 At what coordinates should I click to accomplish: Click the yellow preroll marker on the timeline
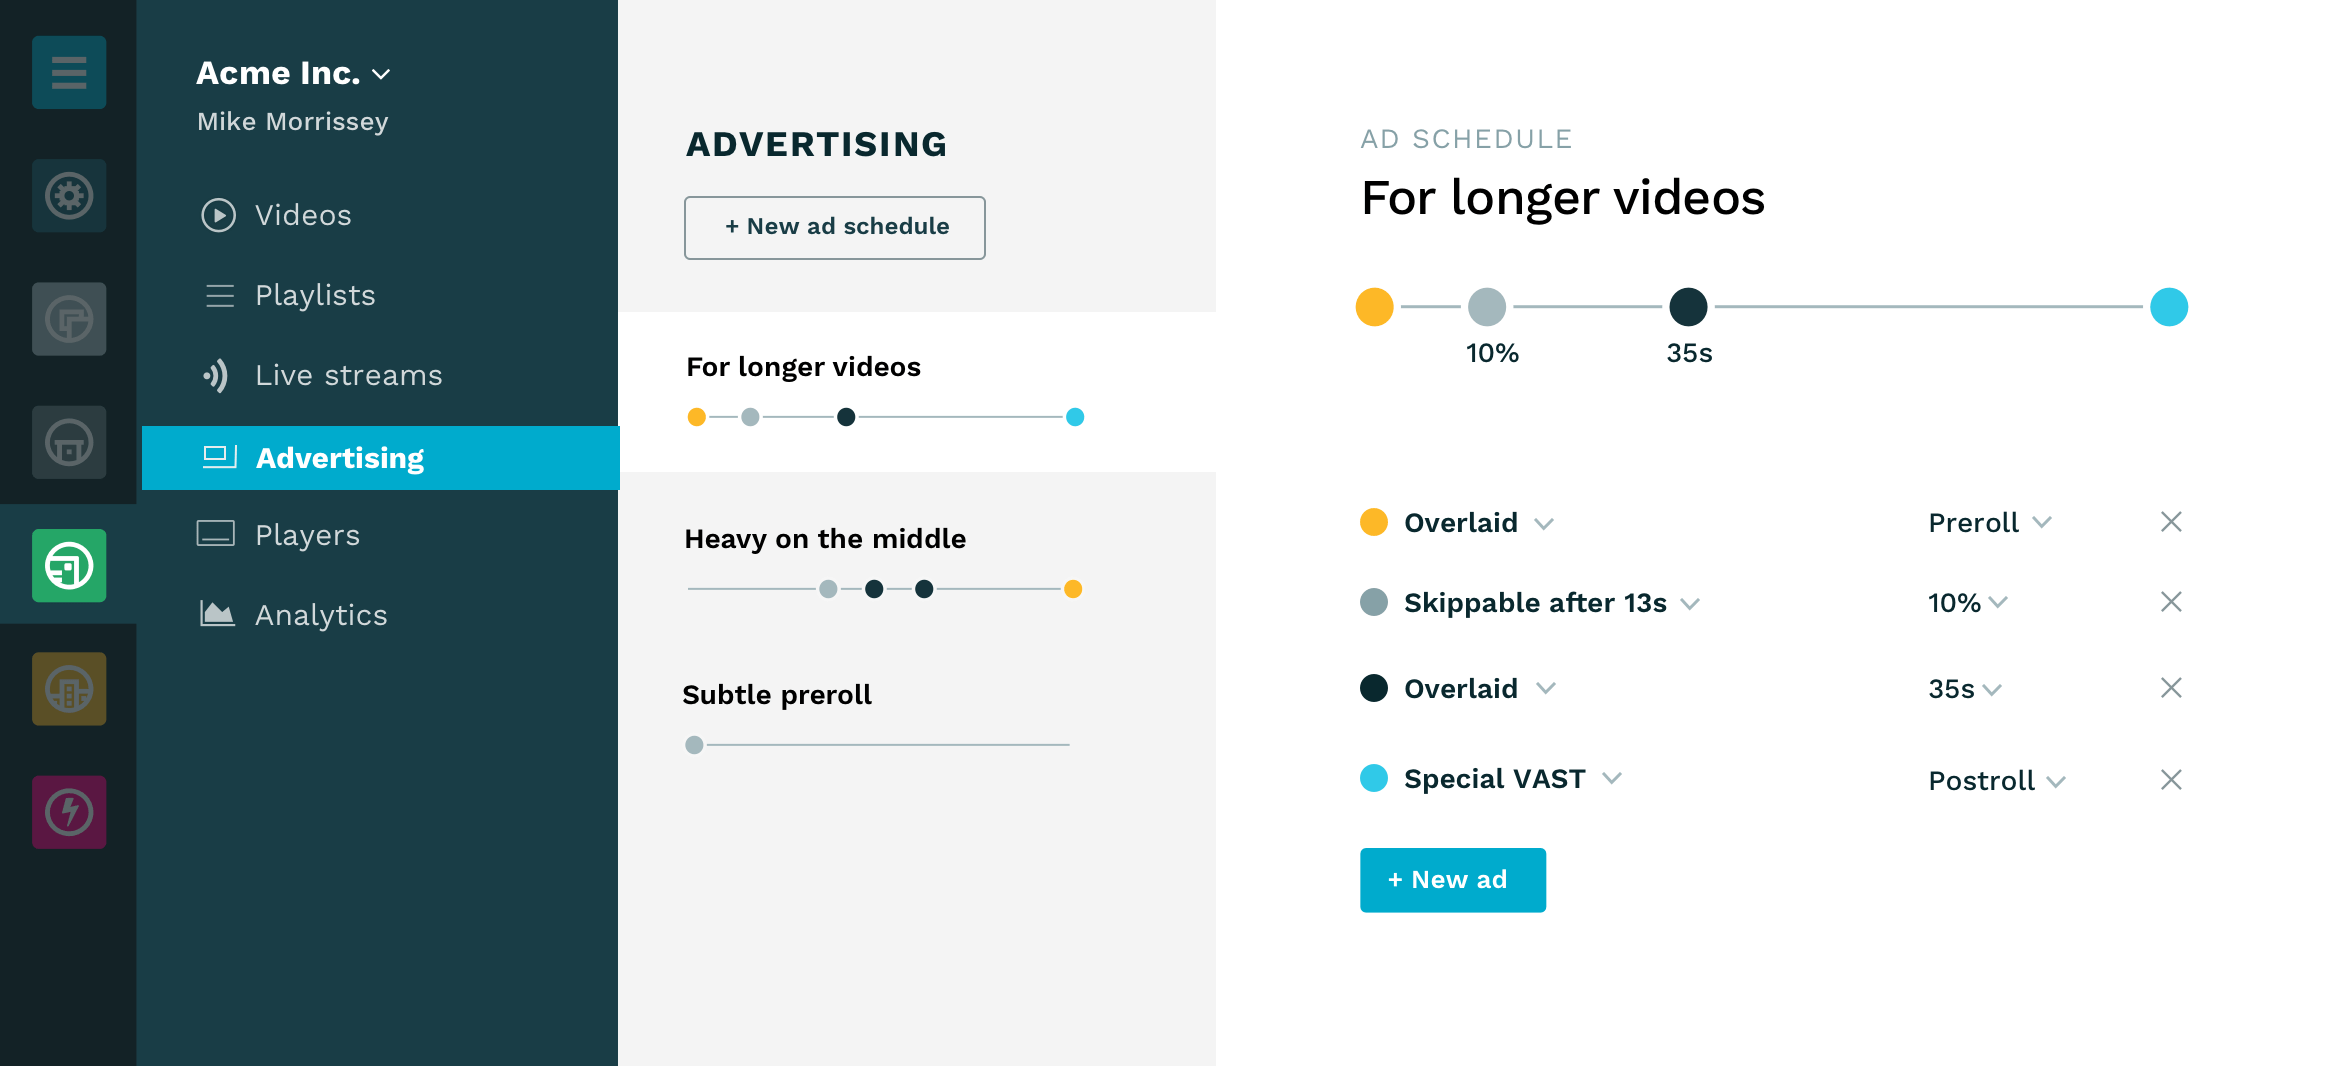(1374, 307)
